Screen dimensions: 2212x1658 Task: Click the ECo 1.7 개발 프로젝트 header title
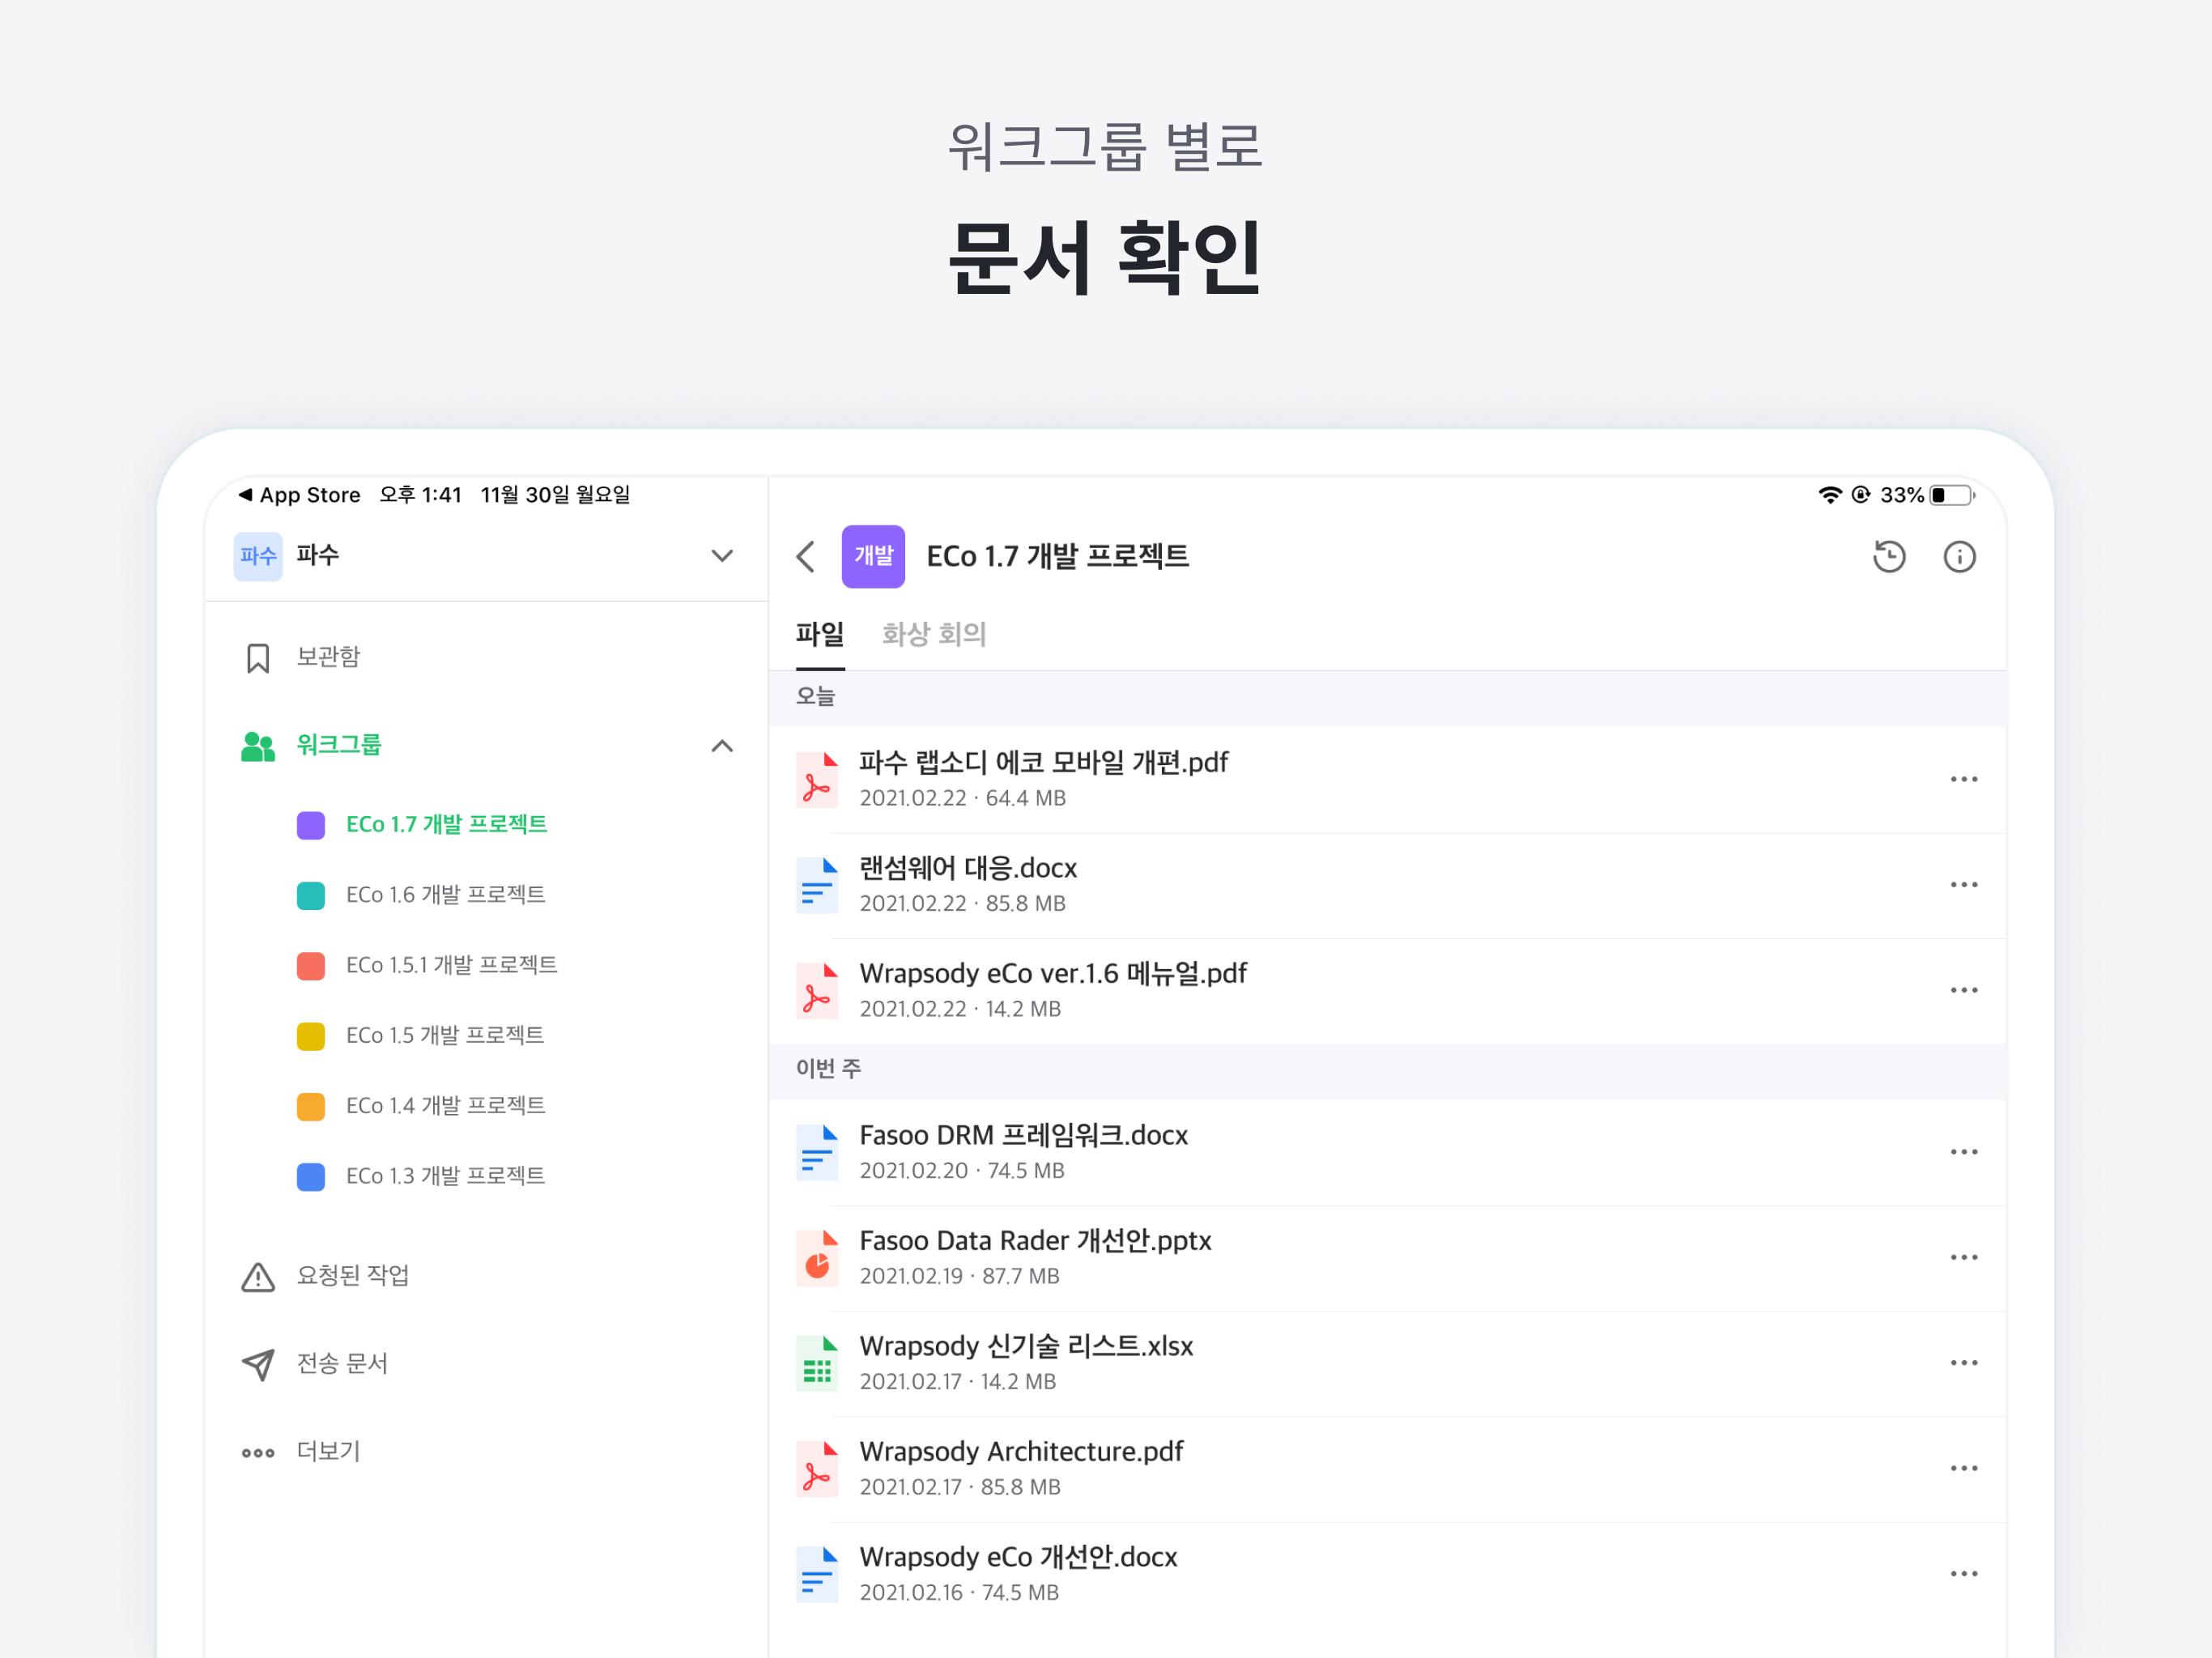coord(1058,556)
